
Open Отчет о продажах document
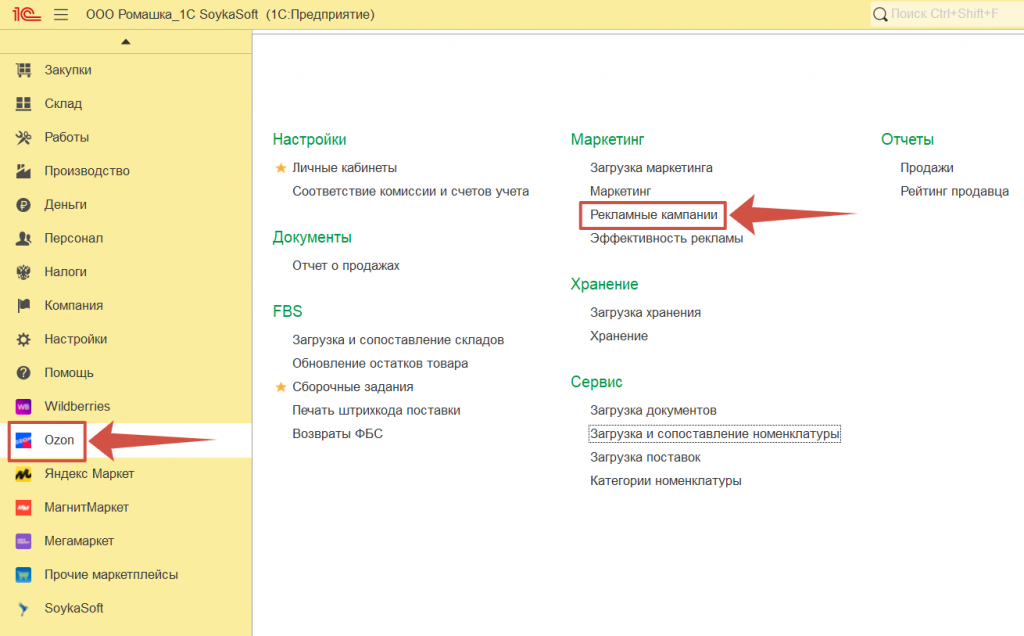pyautogui.click(x=345, y=265)
